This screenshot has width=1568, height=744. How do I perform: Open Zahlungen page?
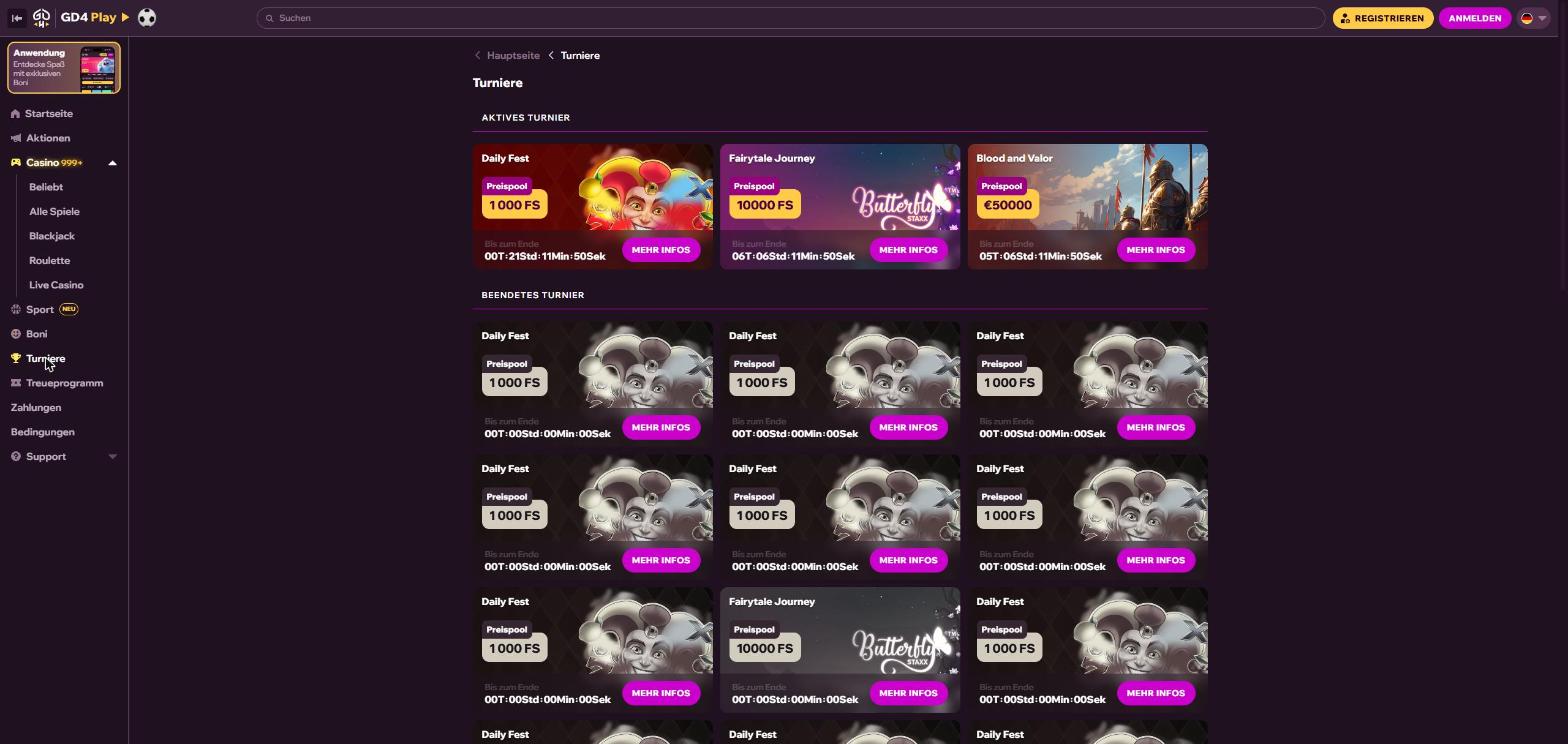pyautogui.click(x=36, y=408)
